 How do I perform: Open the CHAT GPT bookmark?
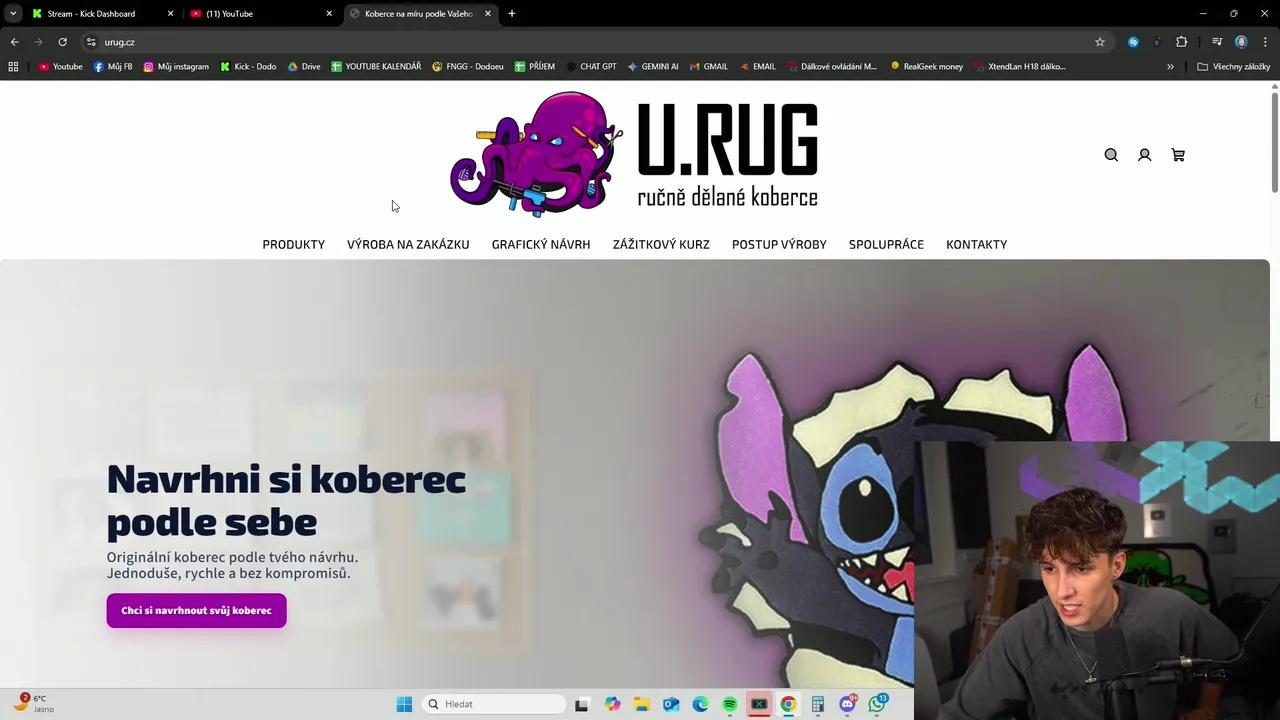(591, 67)
